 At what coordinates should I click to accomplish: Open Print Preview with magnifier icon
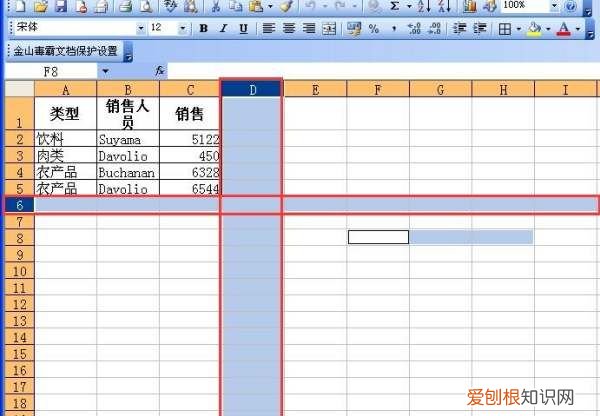click(146, 5)
